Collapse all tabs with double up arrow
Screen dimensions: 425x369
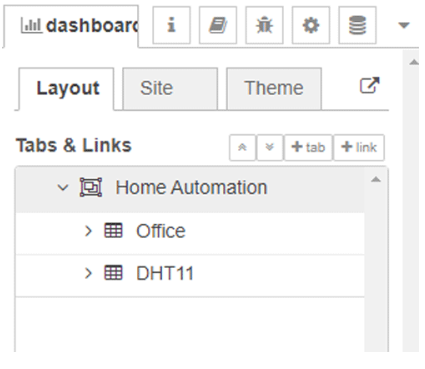click(242, 147)
